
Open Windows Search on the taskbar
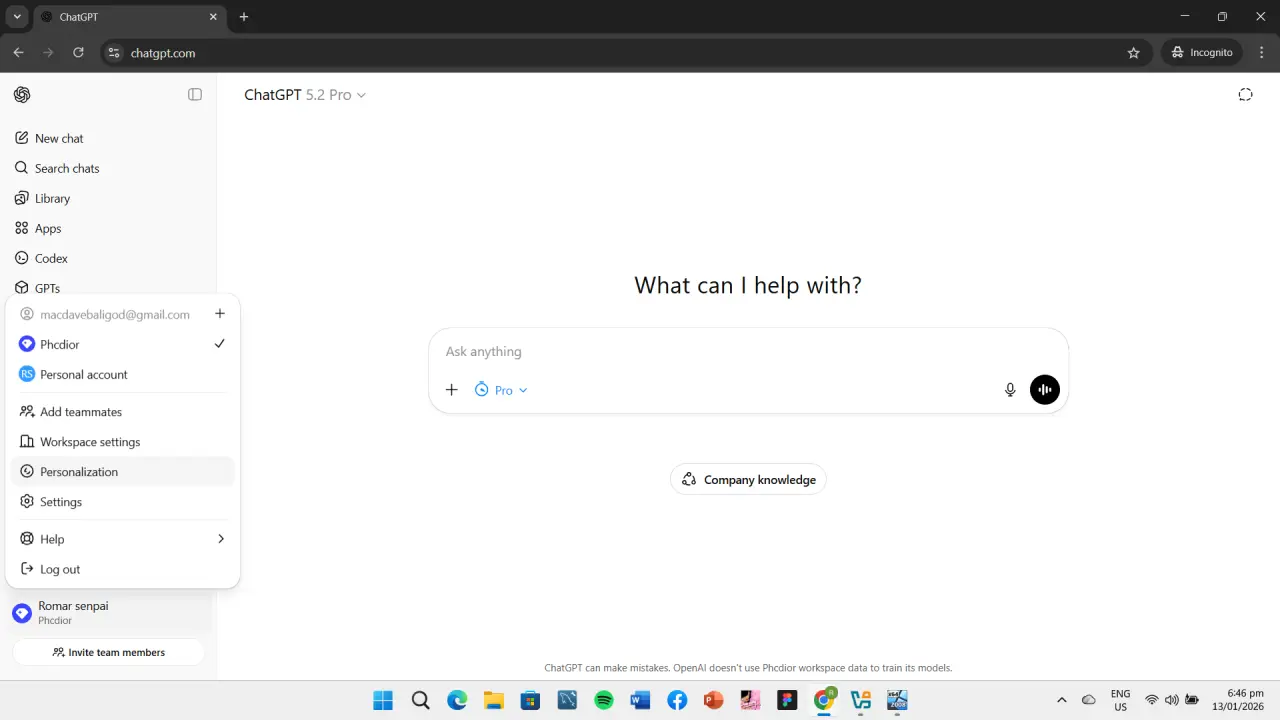click(x=420, y=700)
